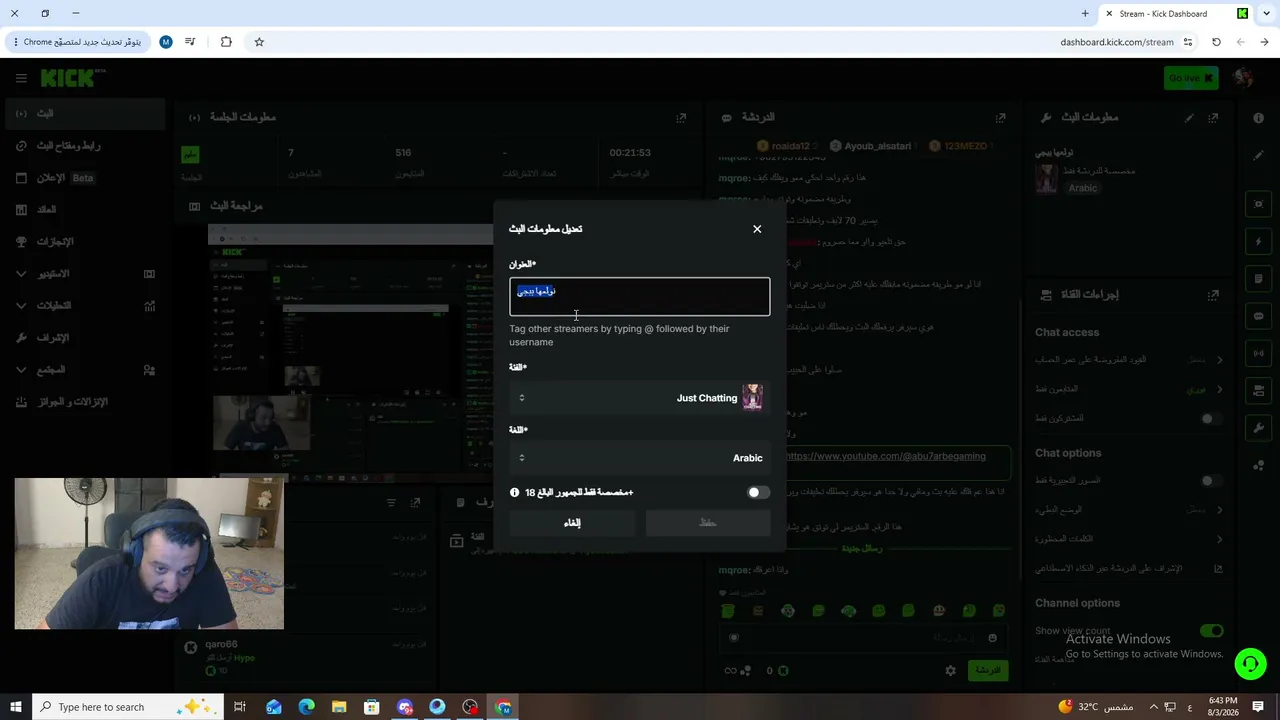The height and width of the screenshot is (720, 1280).
Task: Toggle the Show view count switch
Action: [1211, 631]
